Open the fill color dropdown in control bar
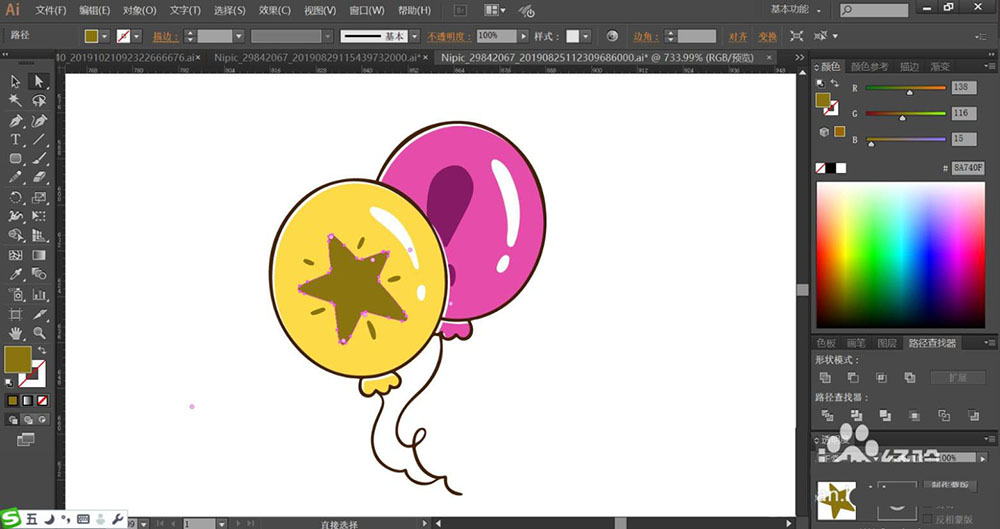The image size is (1000, 529). [105, 36]
